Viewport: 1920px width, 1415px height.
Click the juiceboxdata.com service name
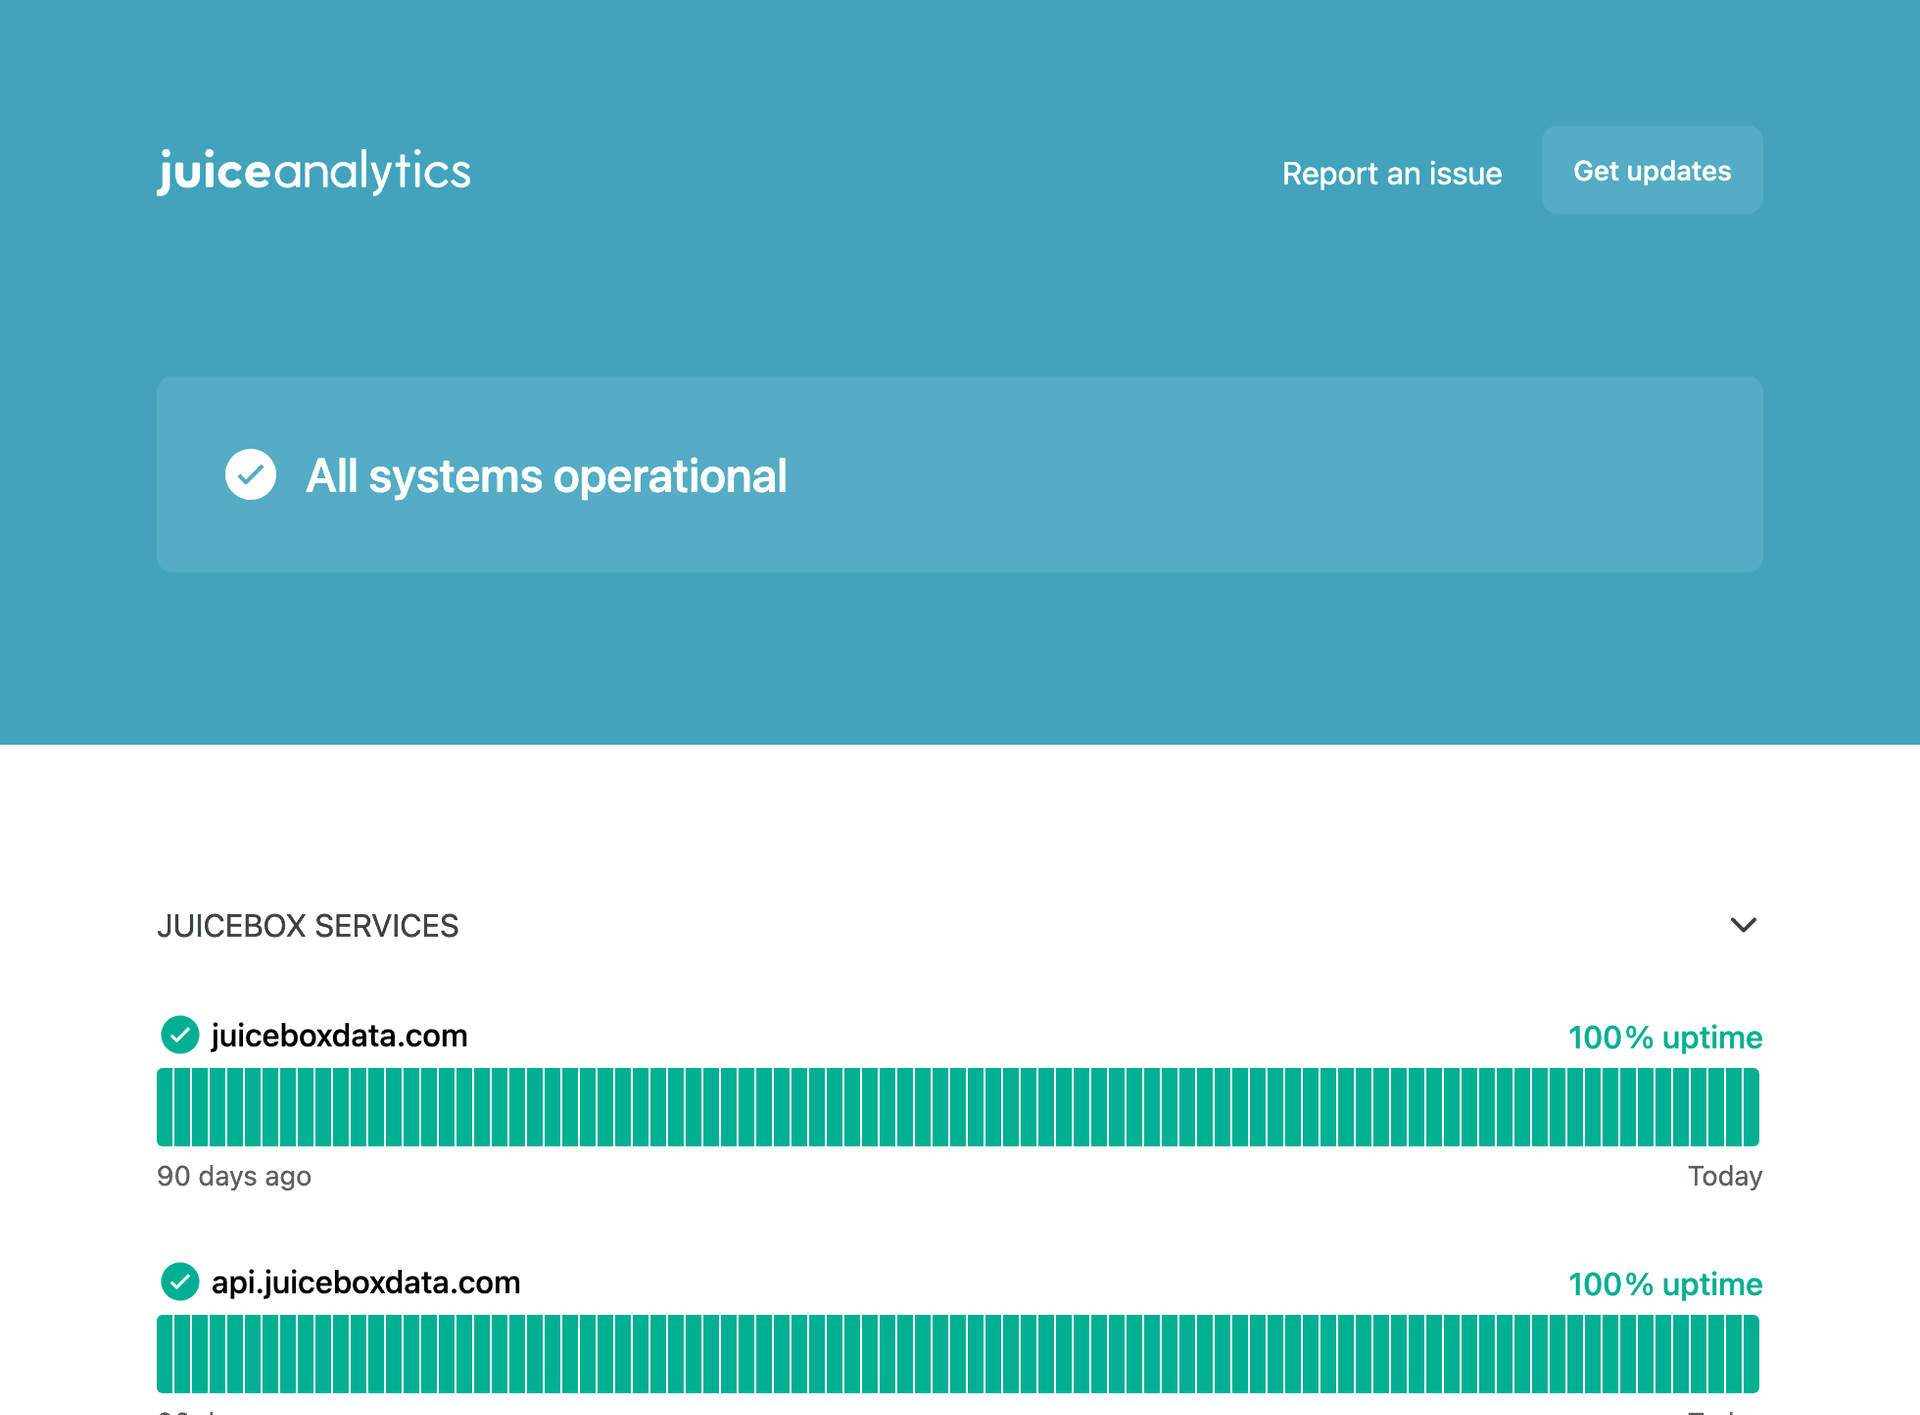[339, 1035]
